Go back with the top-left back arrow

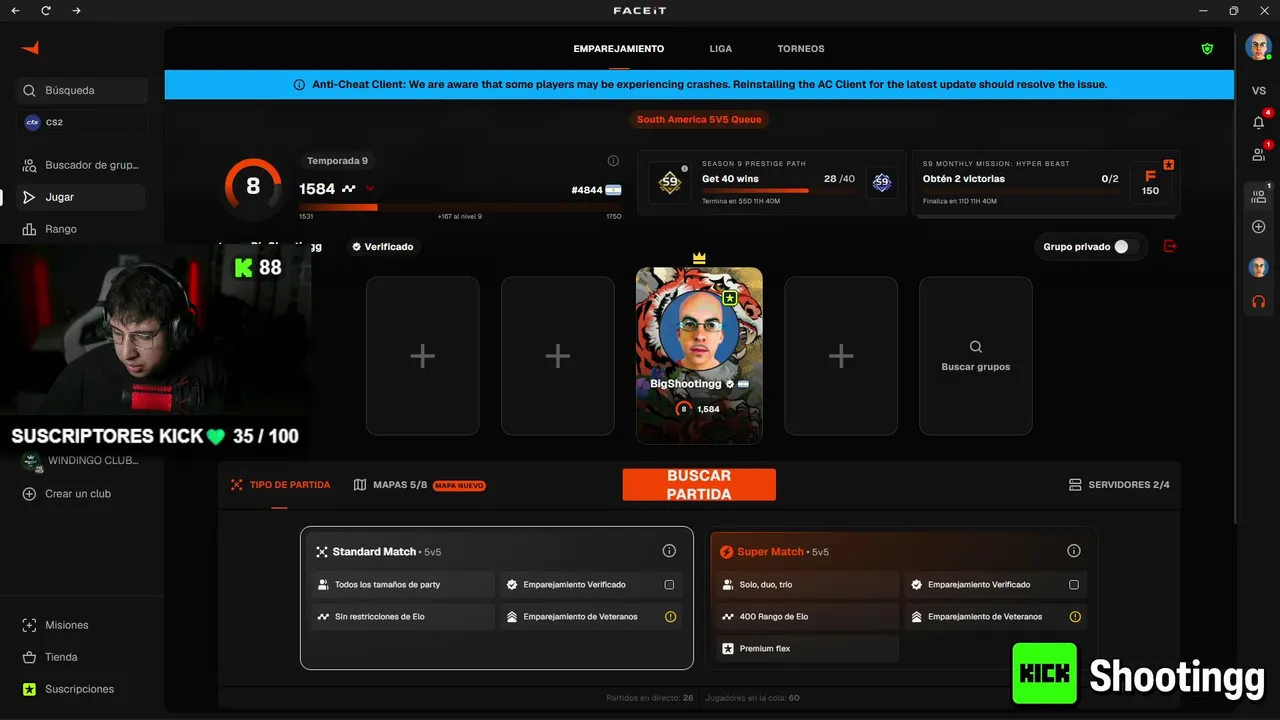(x=15, y=11)
